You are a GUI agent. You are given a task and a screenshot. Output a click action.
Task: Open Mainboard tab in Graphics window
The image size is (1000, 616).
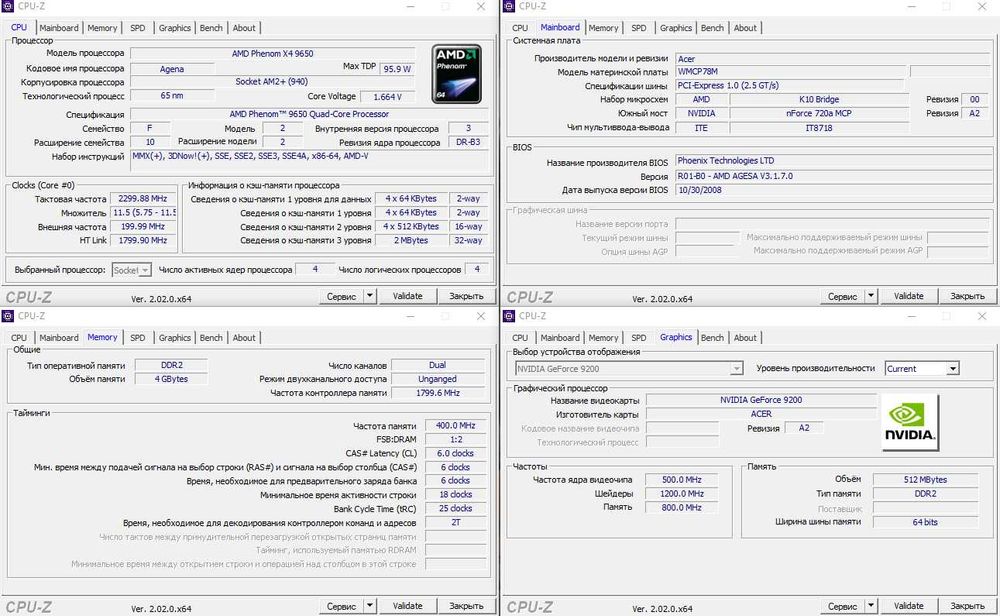point(560,338)
